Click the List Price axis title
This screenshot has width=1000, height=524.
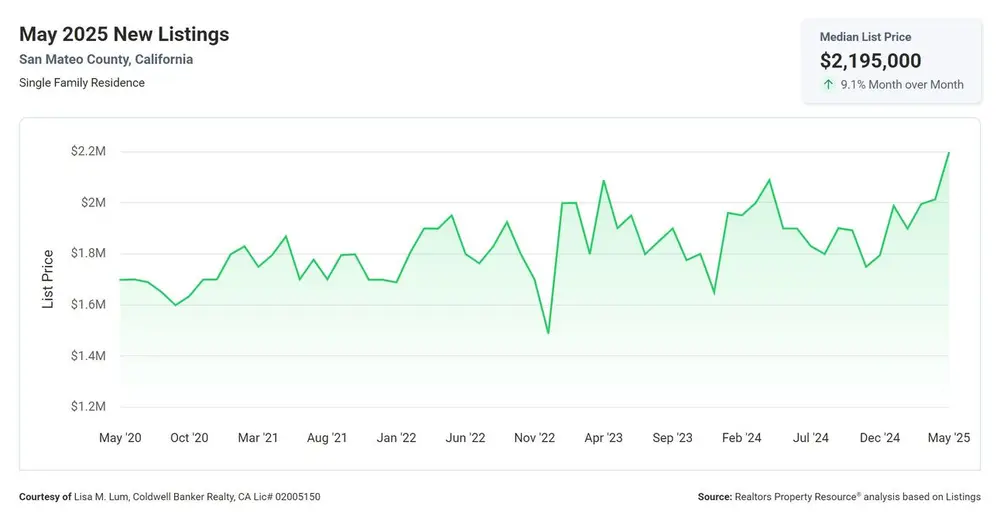48,279
